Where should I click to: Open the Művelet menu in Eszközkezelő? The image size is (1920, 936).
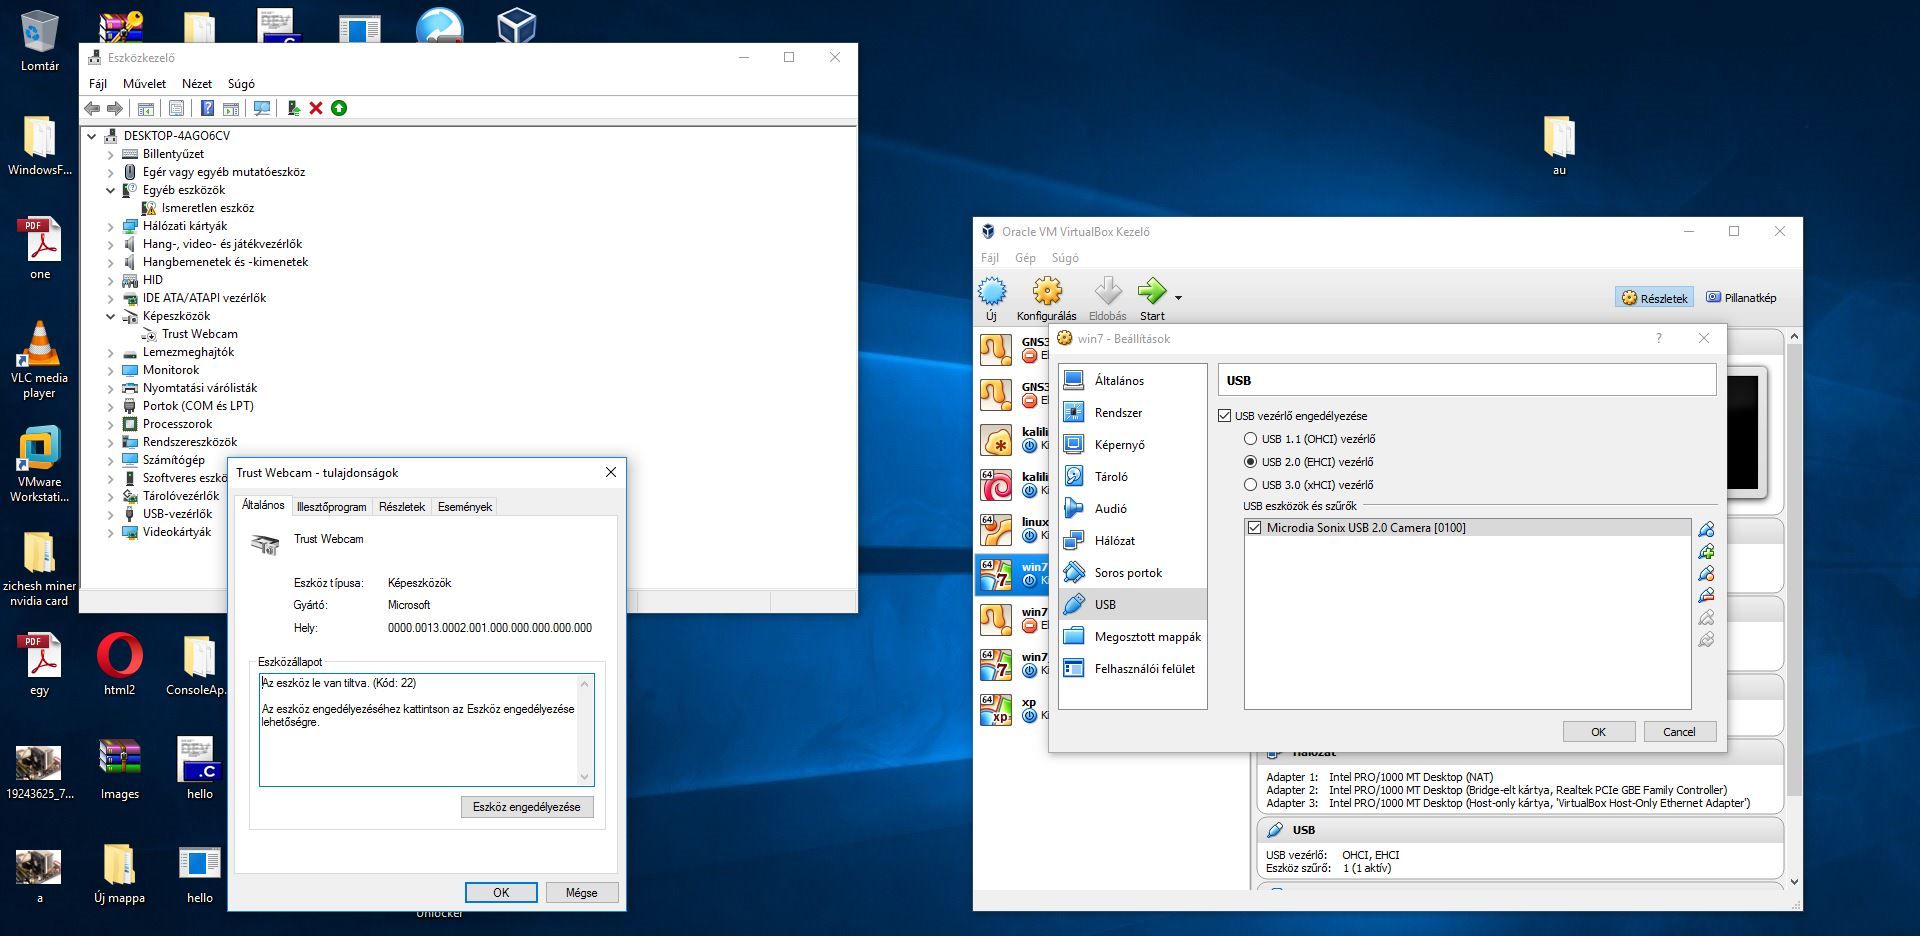tap(144, 84)
